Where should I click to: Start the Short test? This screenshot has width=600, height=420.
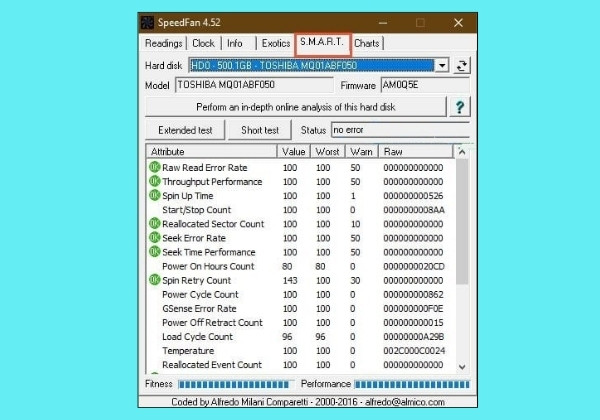click(x=260, y=130)
